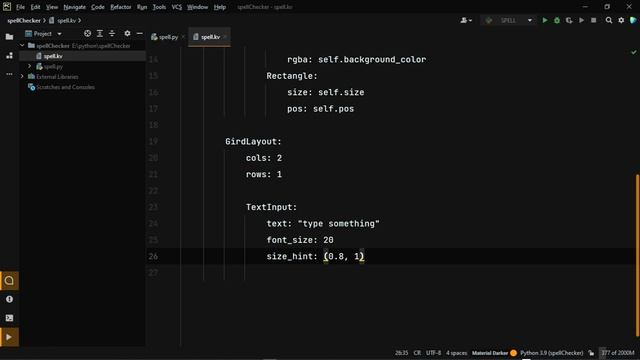Open the Project tool window folder icon
Image resolution: width=640 pixels, height=360 pixels.
click(9, 37)
